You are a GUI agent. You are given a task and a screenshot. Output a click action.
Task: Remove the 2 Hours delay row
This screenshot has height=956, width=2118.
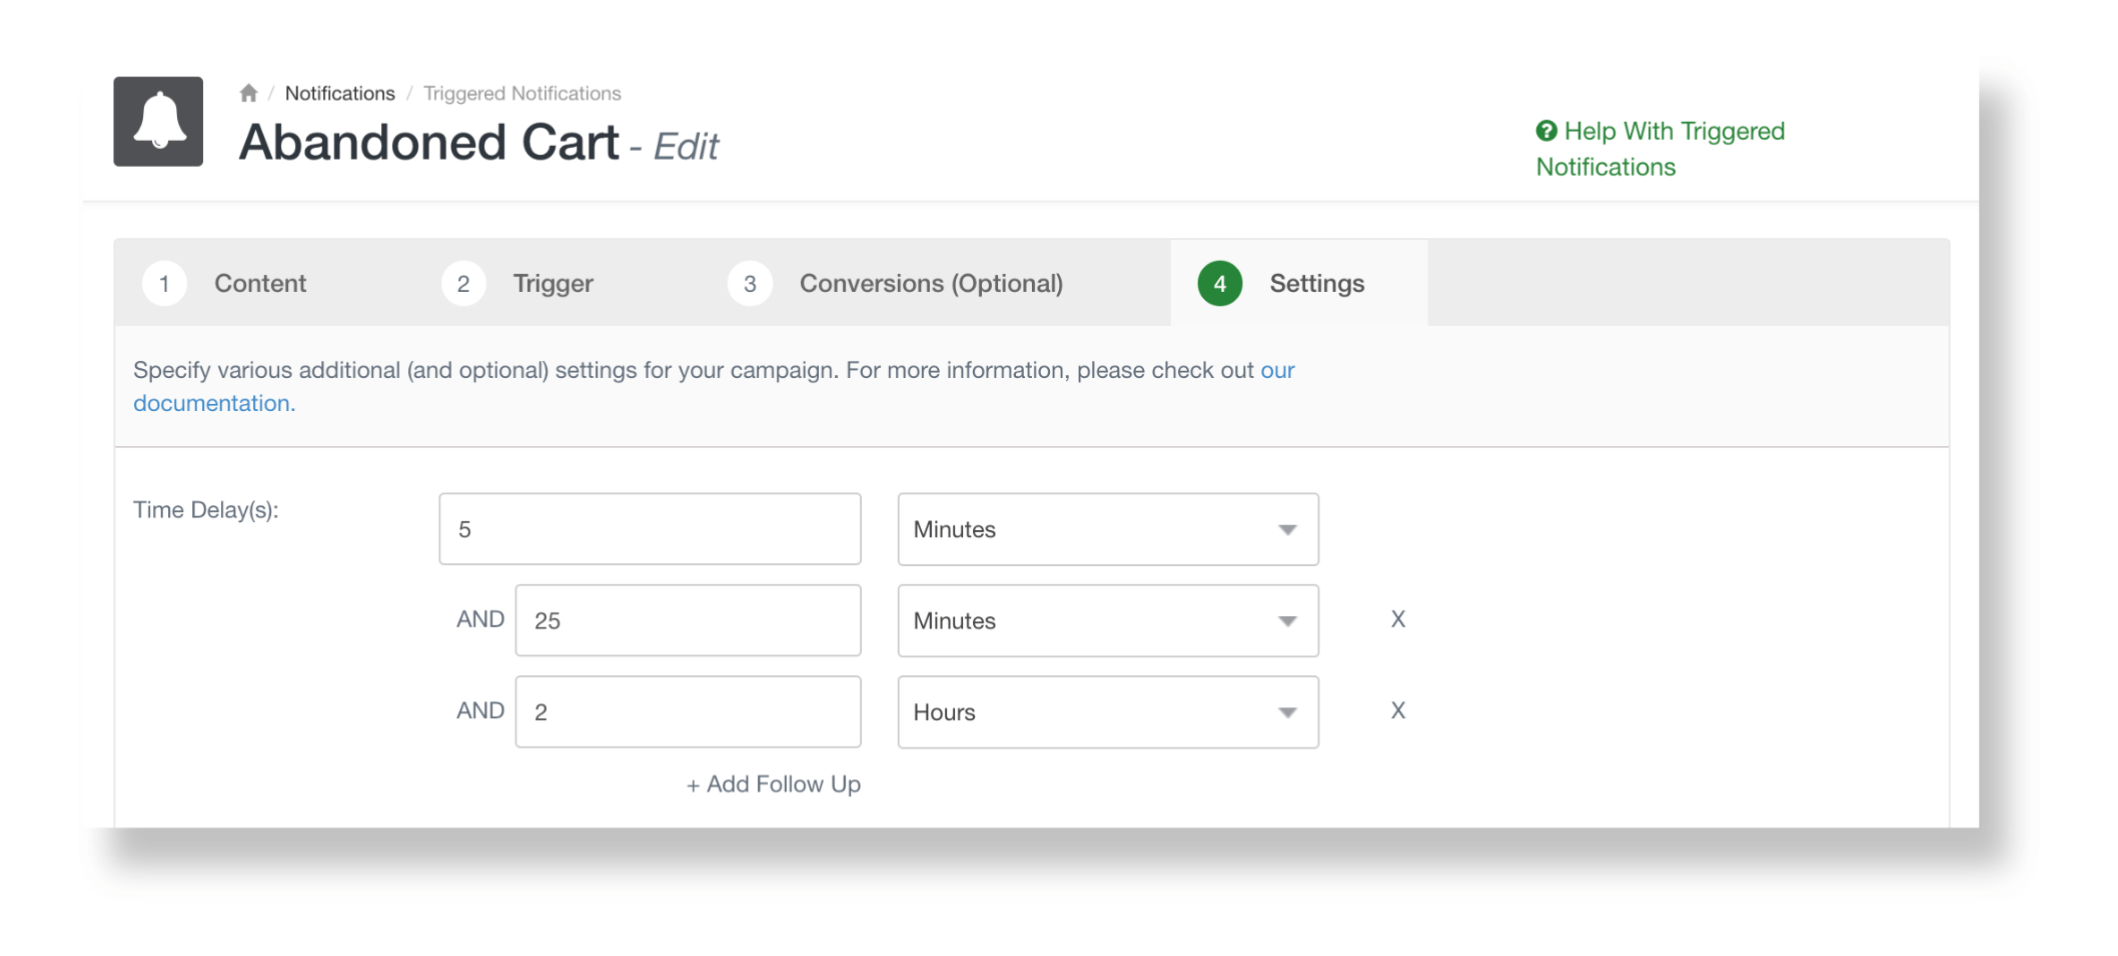tap(1397, 711)
